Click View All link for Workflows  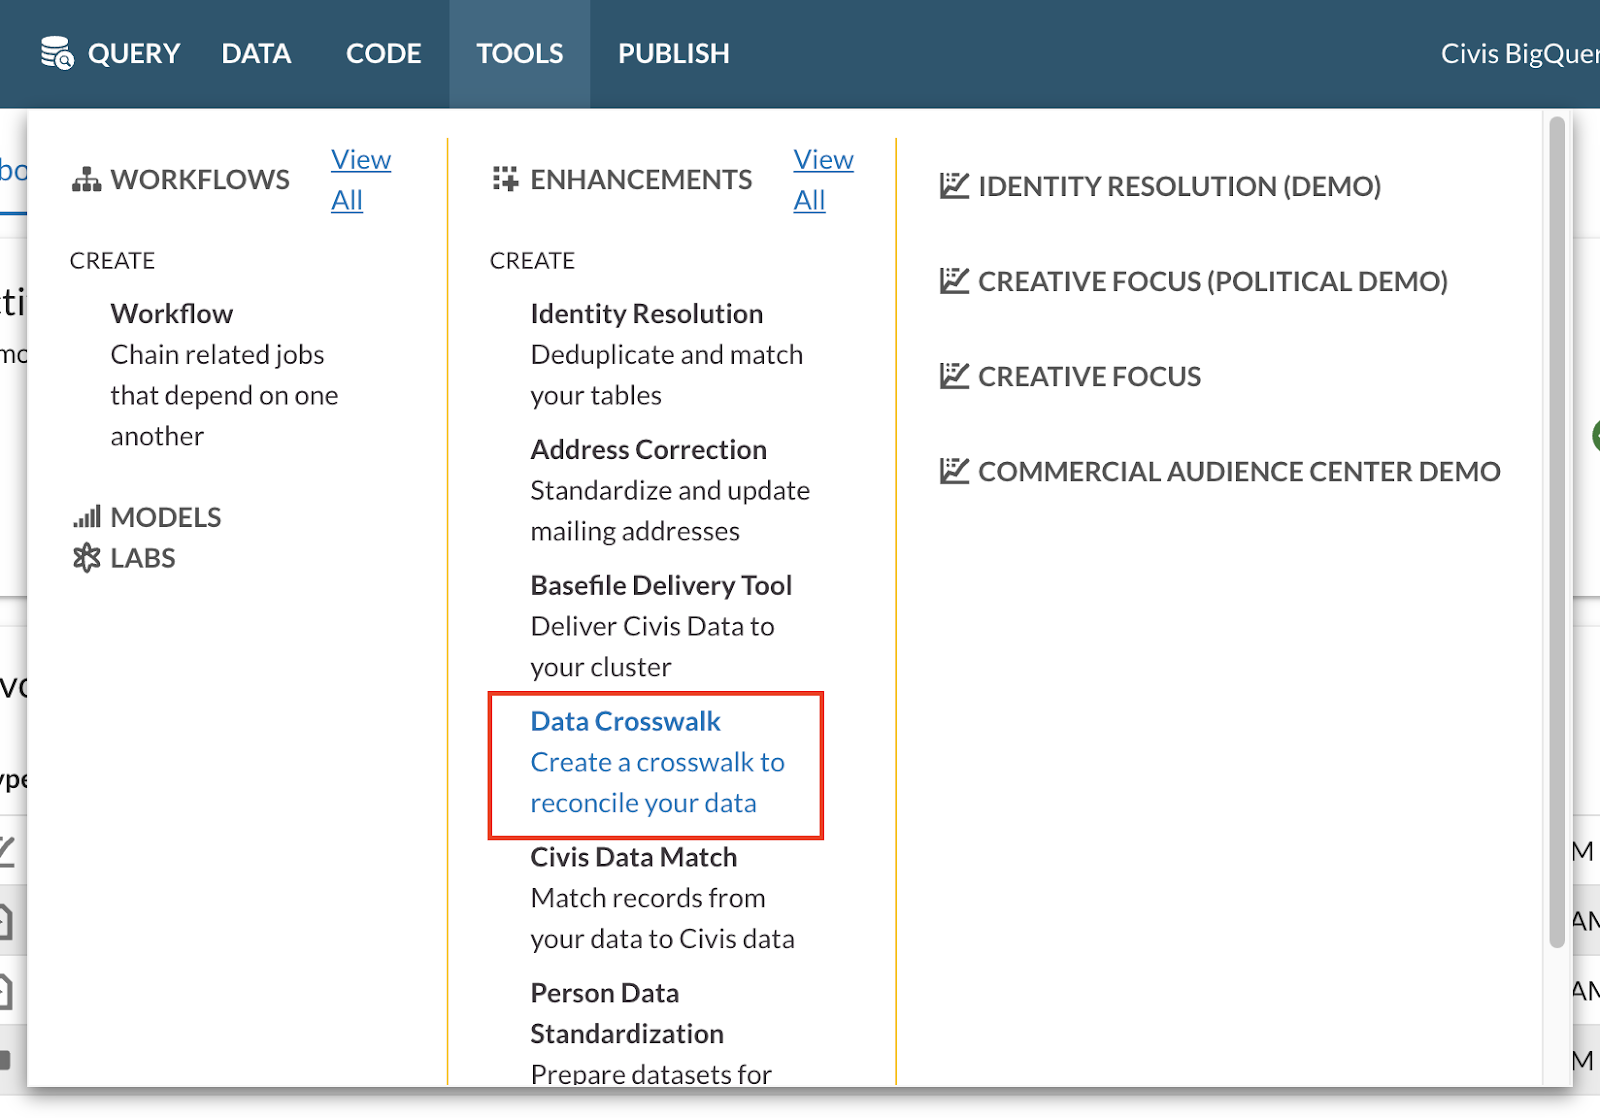click(x=361, y=180)
